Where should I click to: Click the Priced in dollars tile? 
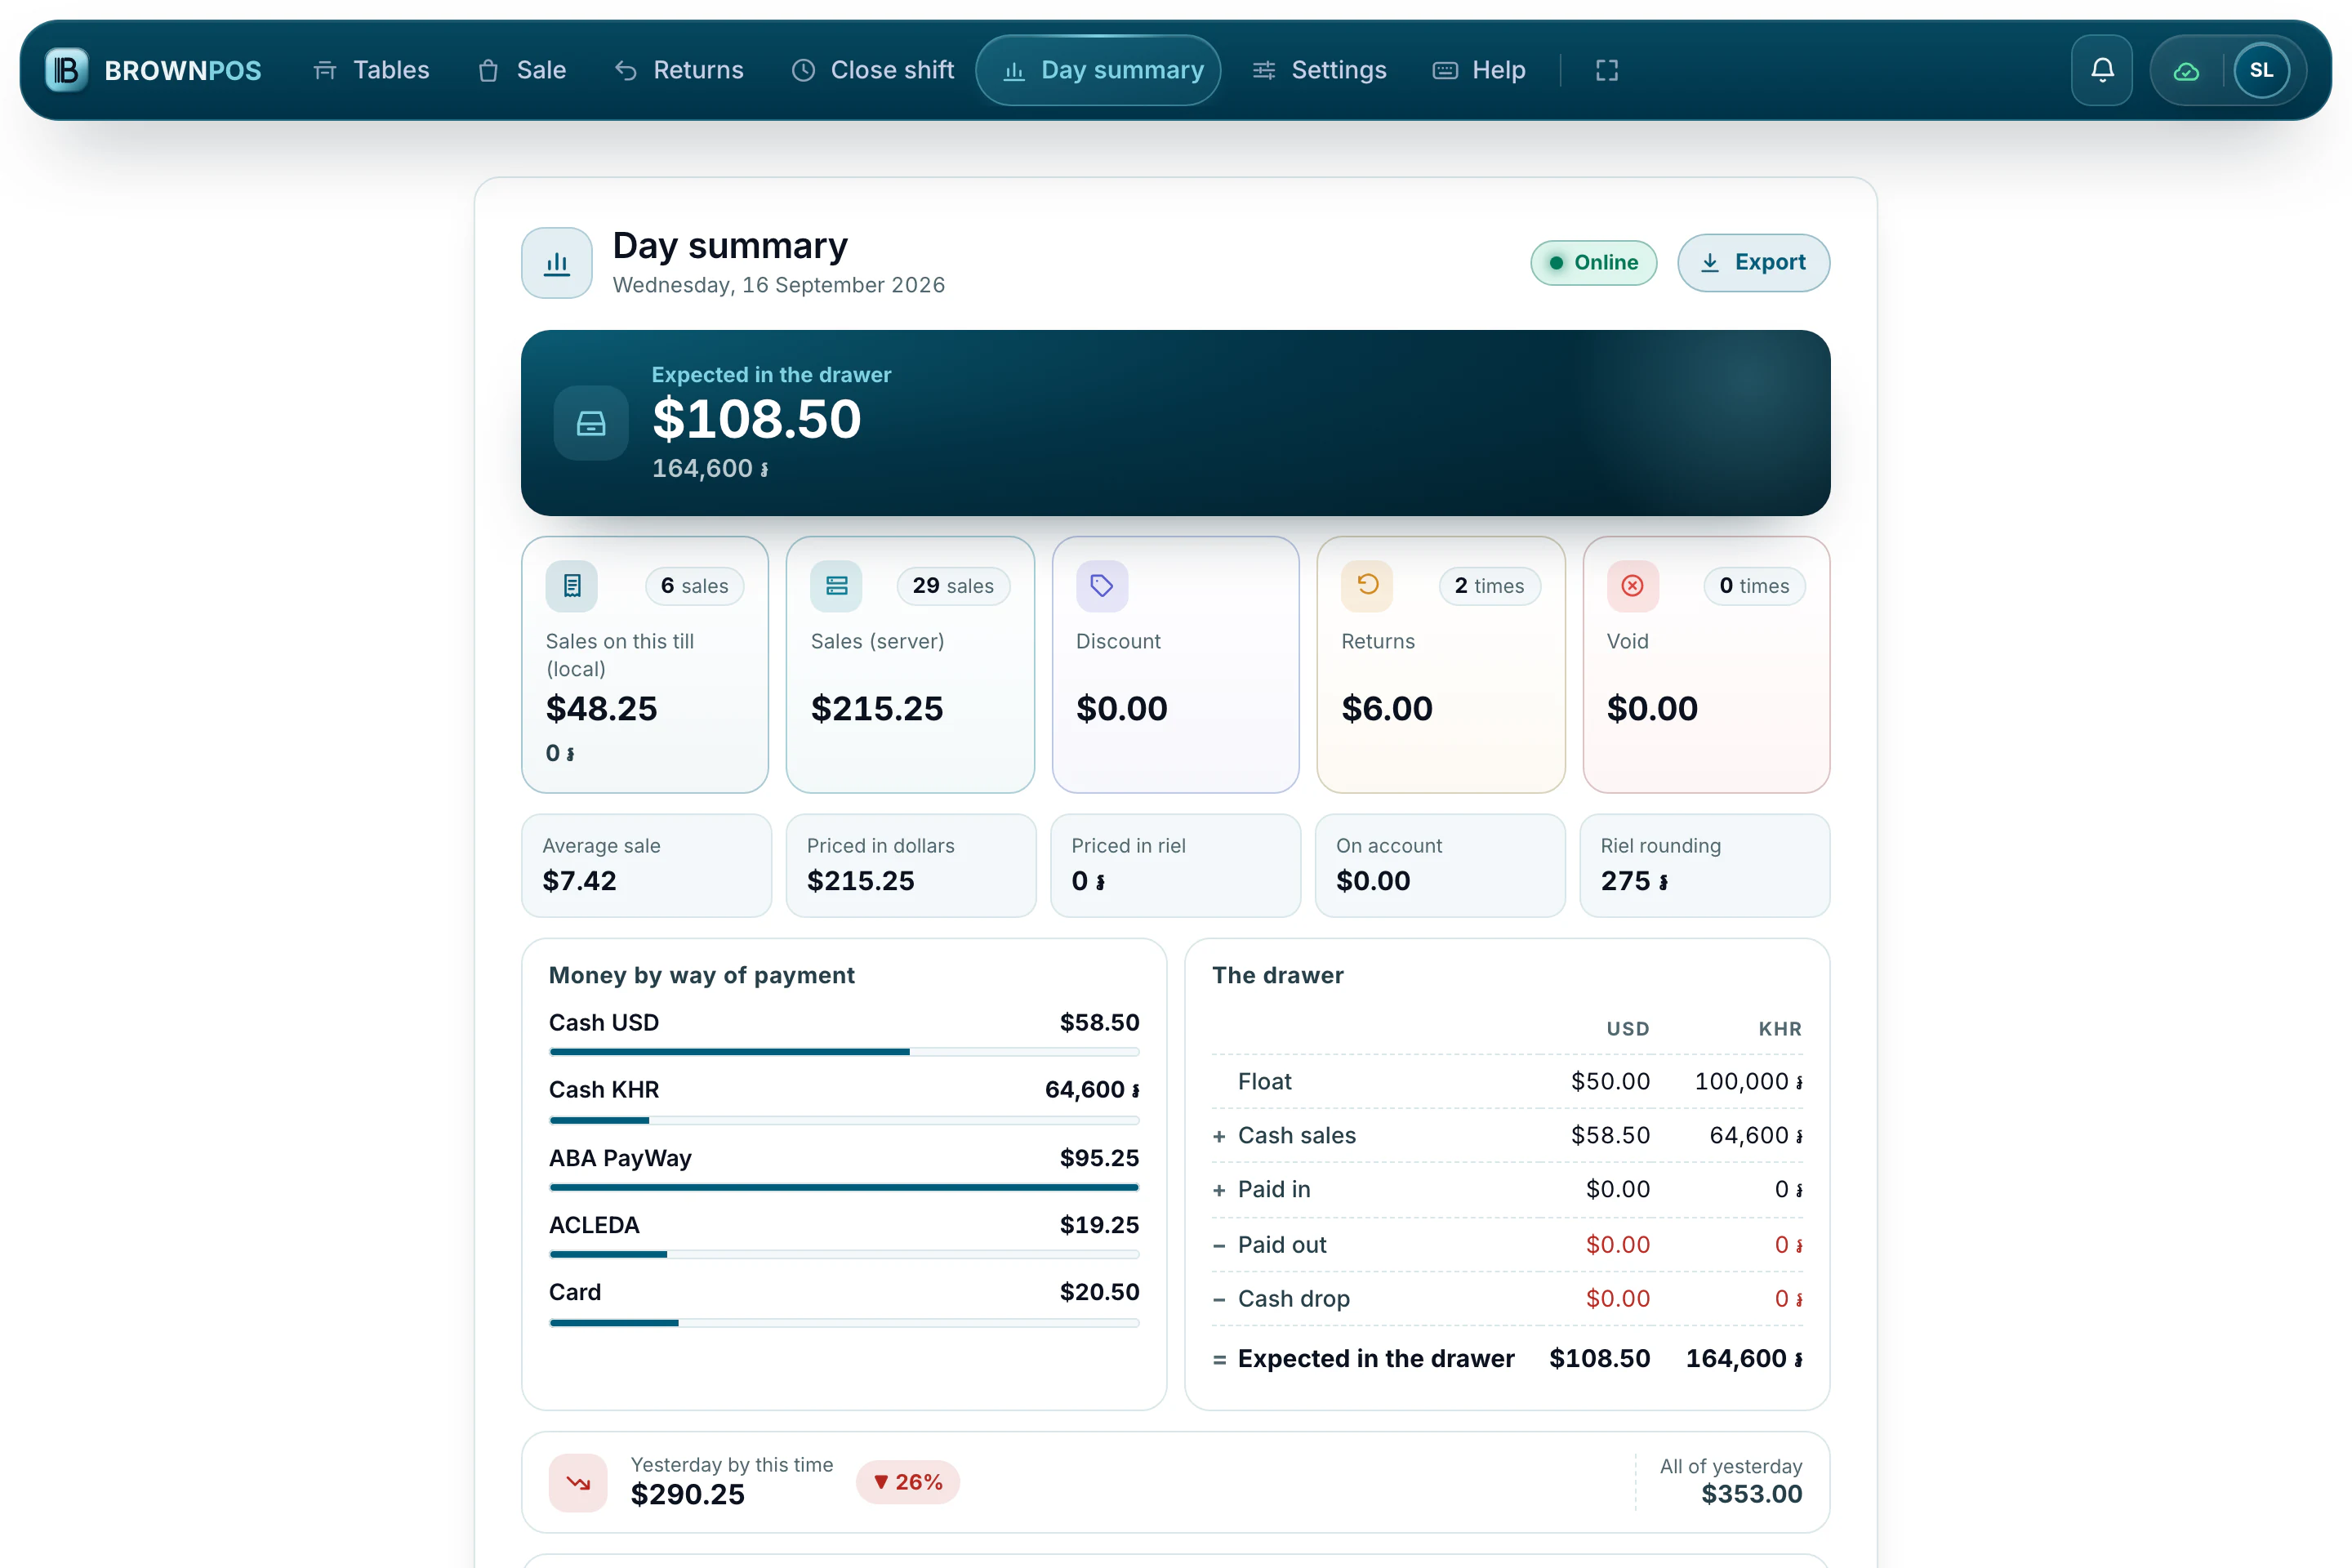(911, 865)
